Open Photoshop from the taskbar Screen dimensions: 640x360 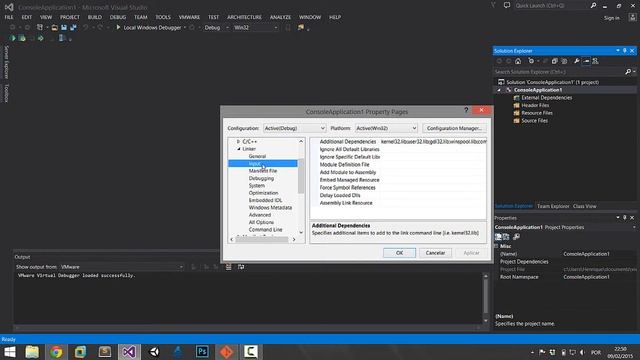[202, 352]
